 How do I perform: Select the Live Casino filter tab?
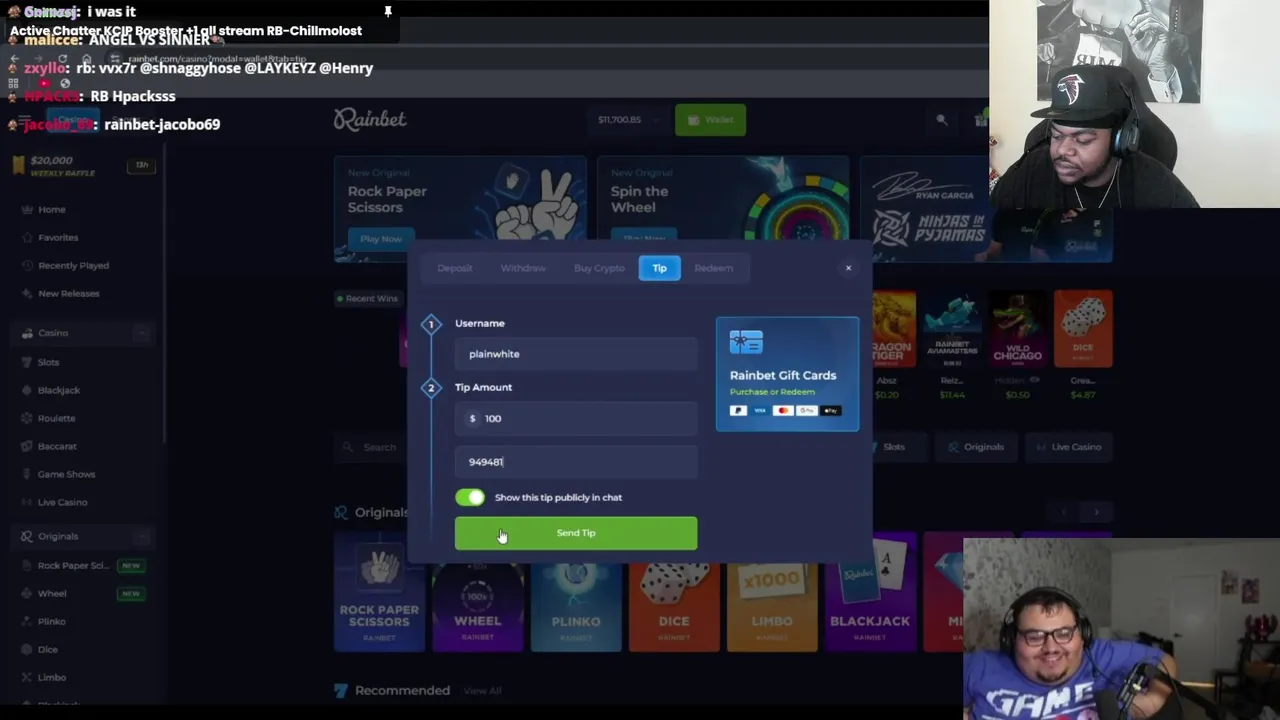click(1067, 447)
